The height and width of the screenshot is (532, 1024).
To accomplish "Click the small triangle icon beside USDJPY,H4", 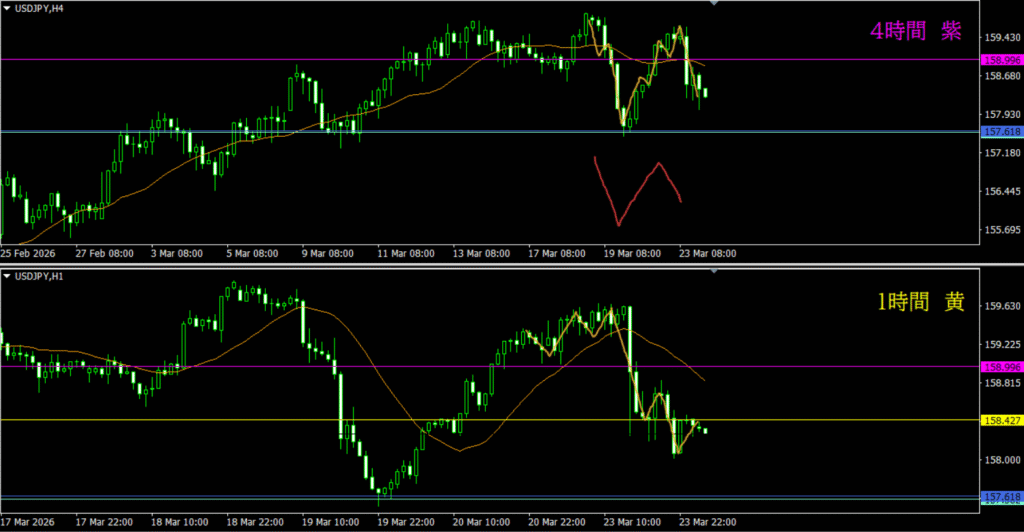I will pyautogui.click(x=6, y=6).
